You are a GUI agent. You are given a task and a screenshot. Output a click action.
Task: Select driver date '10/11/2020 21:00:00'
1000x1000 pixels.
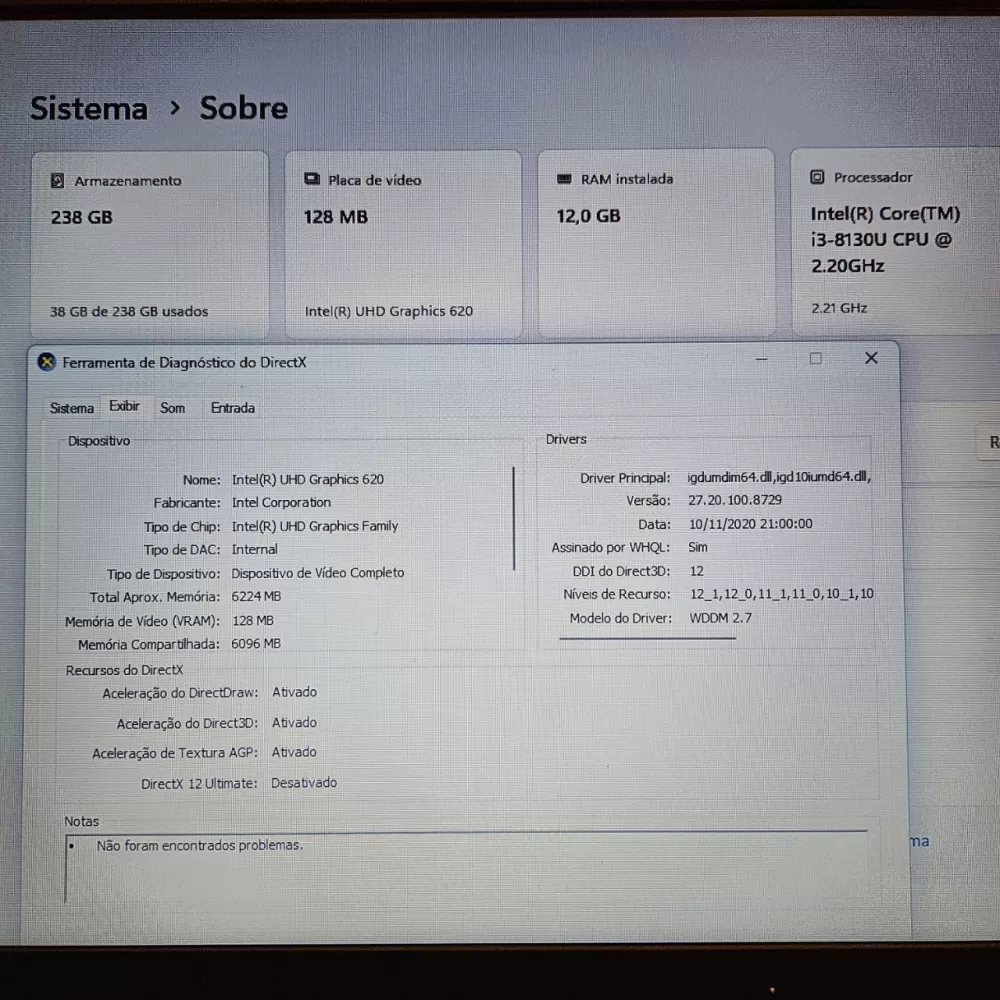pyautogui.click(x=751, y=524)
